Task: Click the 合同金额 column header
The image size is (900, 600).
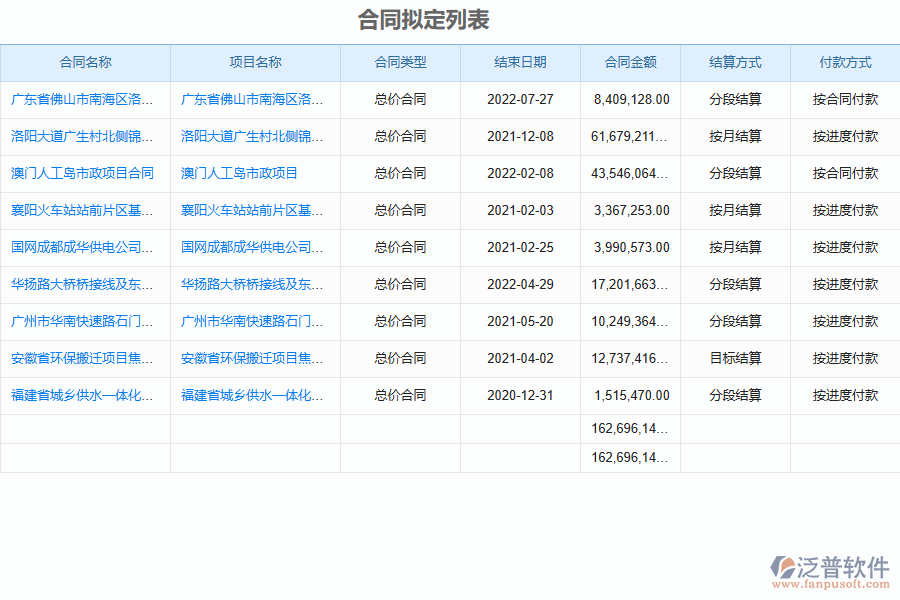Action: [x=630, y=62]
